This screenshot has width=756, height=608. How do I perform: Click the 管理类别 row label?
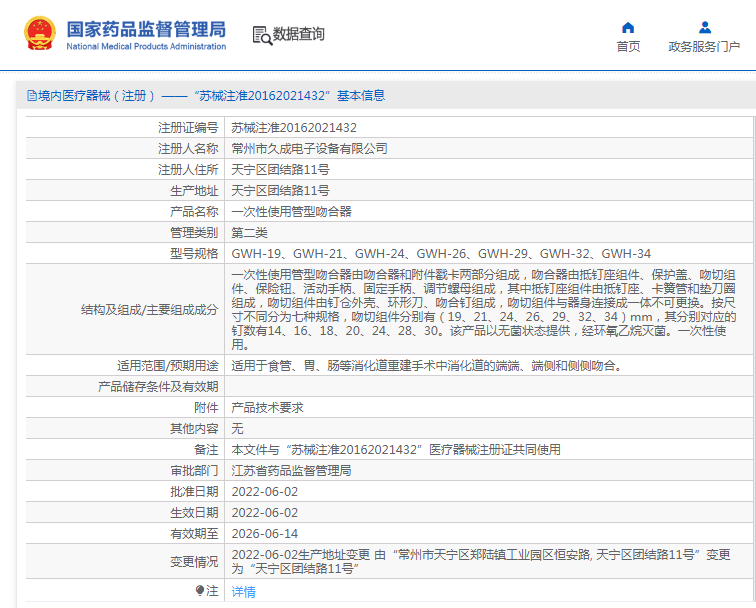[x=194, y=232]
